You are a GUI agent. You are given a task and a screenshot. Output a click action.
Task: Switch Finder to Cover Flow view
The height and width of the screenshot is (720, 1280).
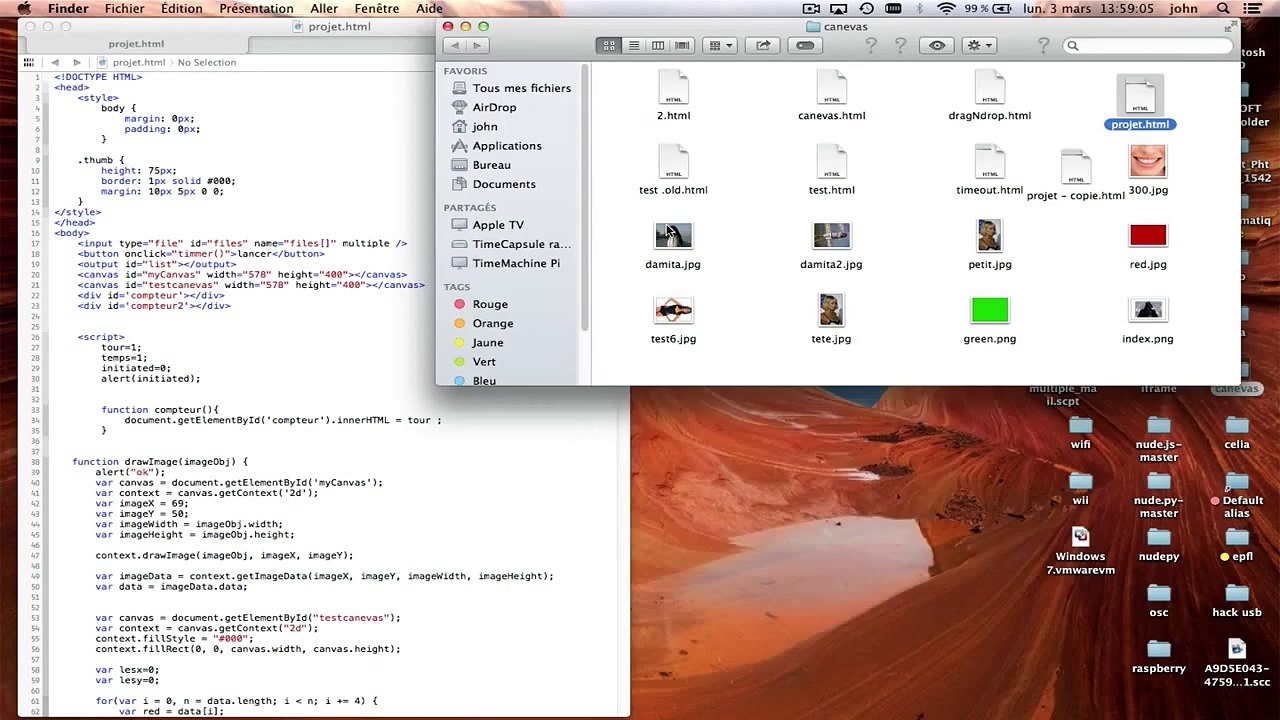click(x=682, y=45)
